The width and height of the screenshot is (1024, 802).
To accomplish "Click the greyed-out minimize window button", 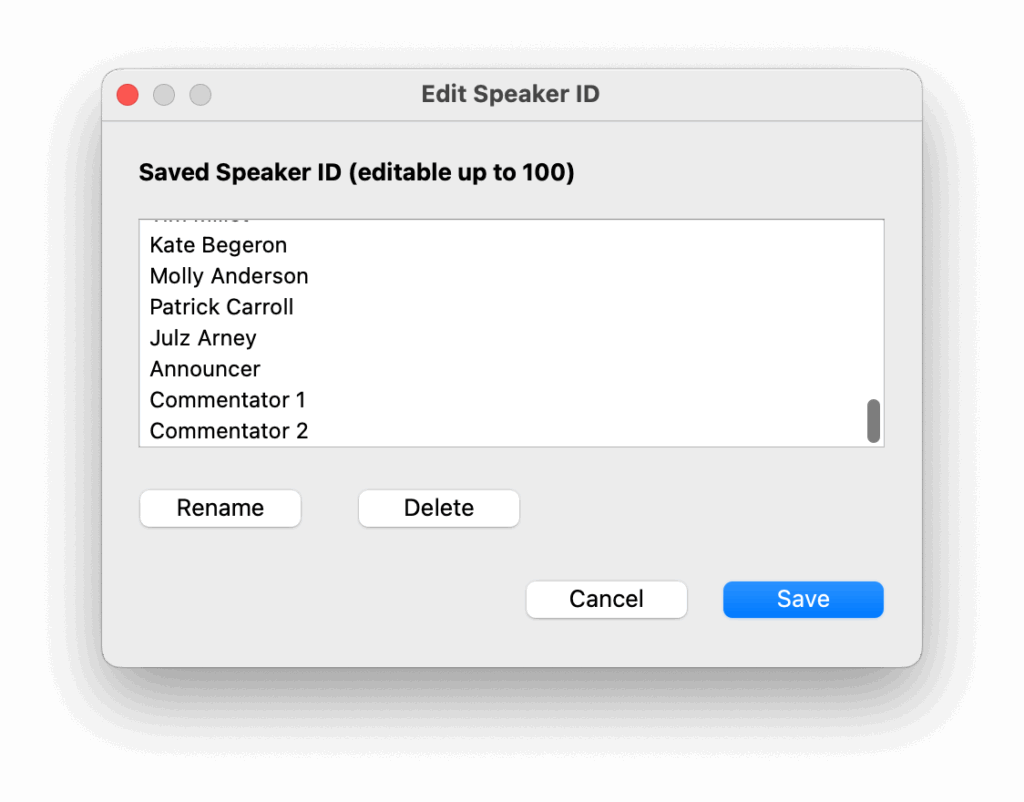I will pos(164,95).
